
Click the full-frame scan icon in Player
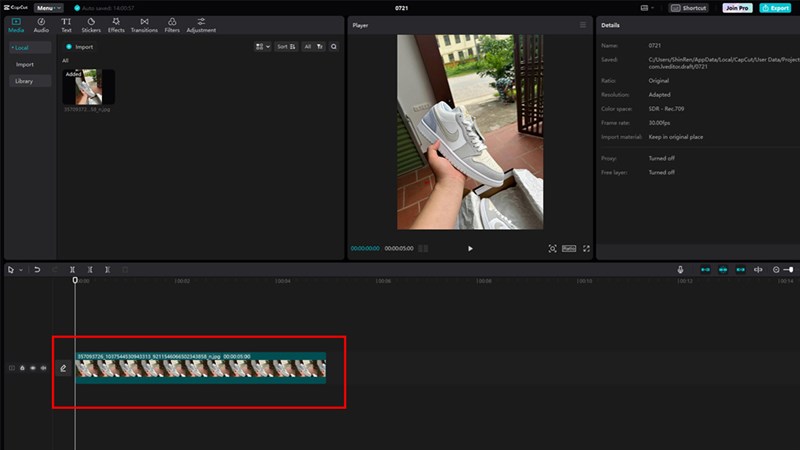[552, 248]
